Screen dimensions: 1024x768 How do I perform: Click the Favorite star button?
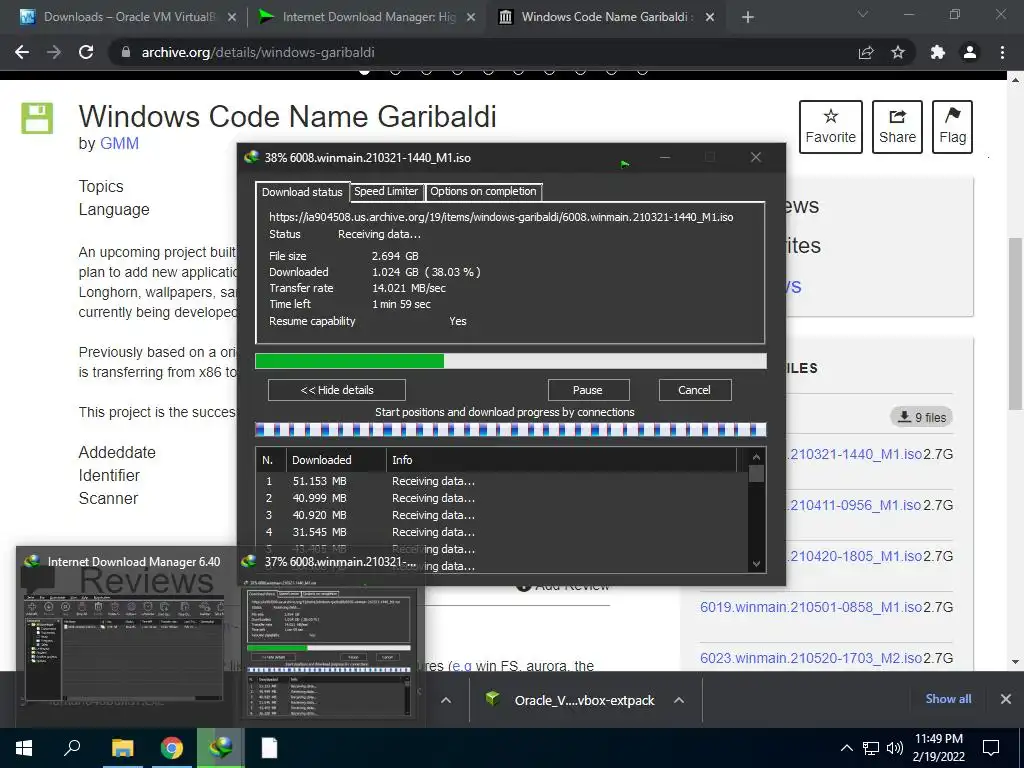click(831, 127)
